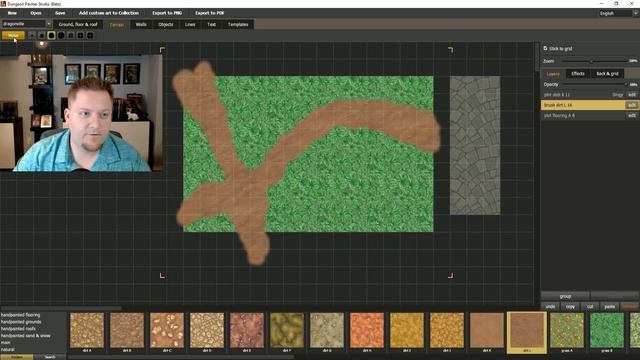Switch to the Text tab
Viewport: 640px width, 360px height.
pyautogui.click(x=211, y=24)
